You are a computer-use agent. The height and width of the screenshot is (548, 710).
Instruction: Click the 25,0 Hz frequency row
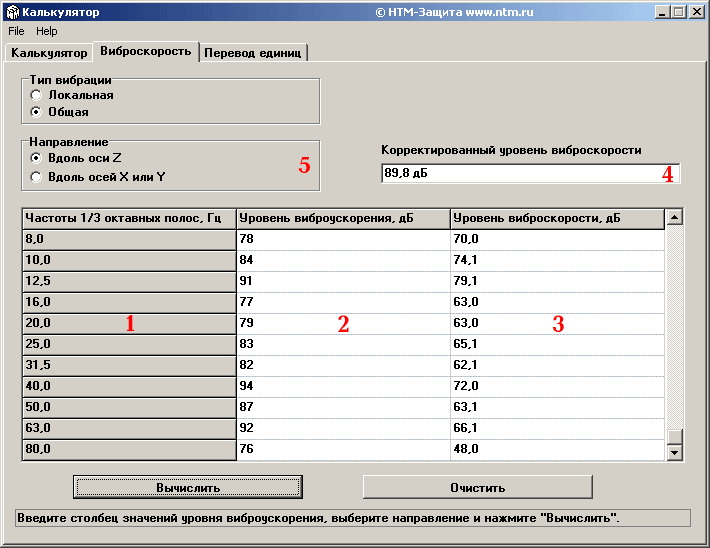(x=129, y=345)
